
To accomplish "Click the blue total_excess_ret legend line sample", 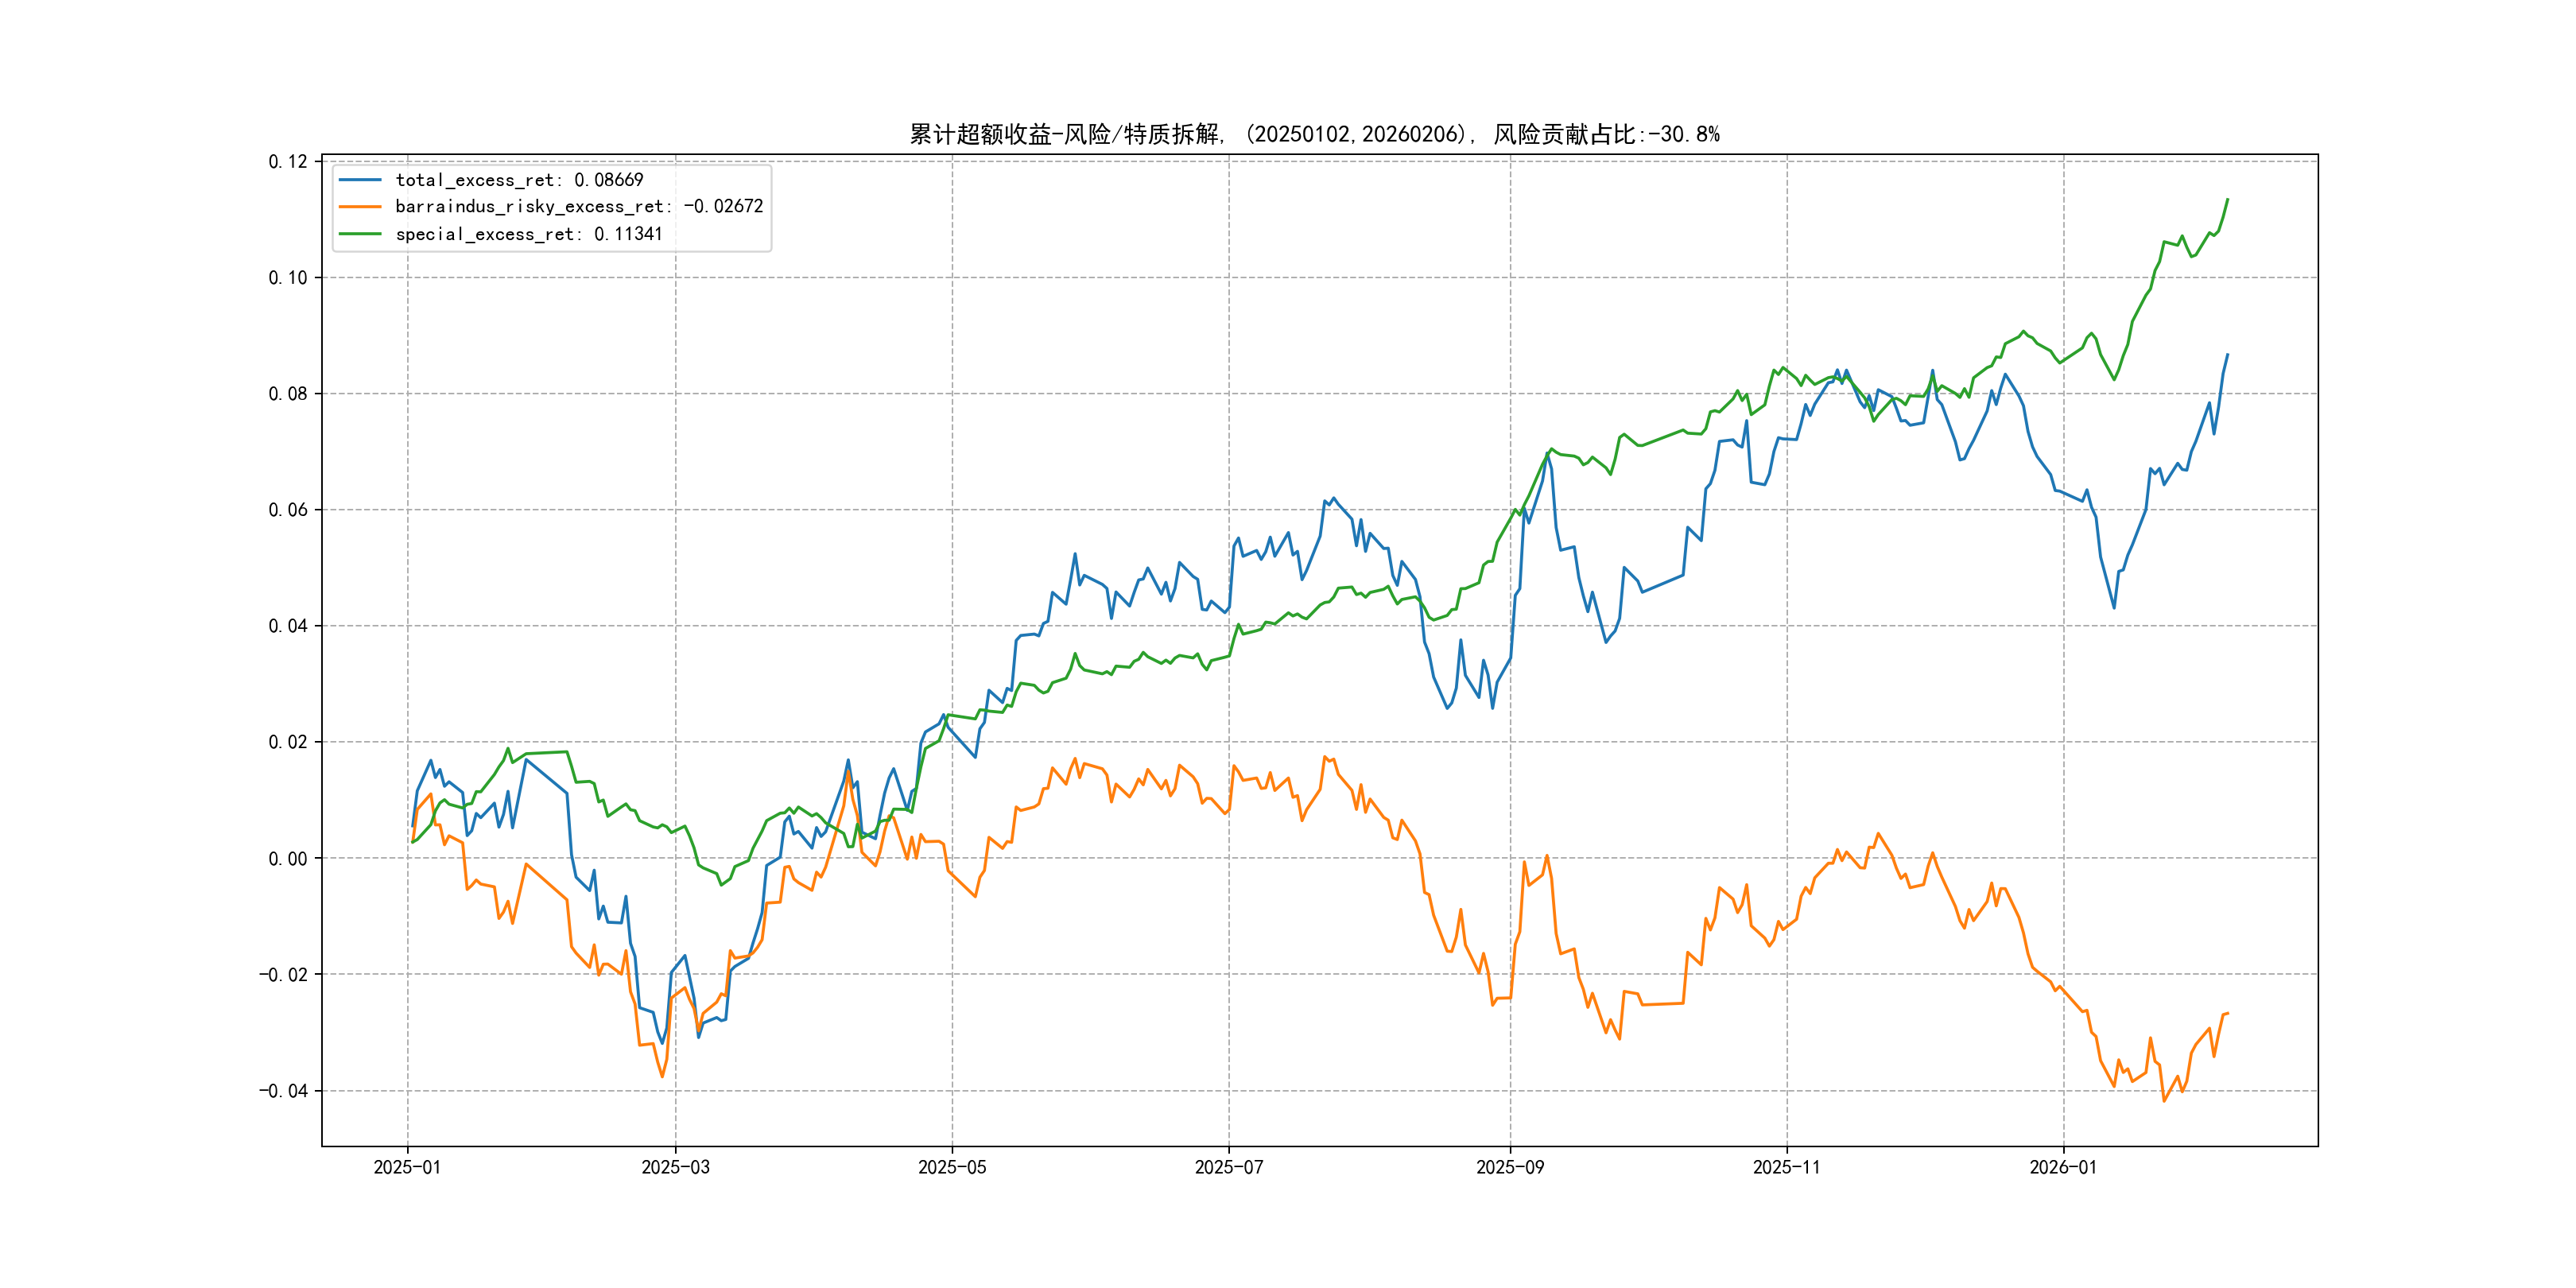I will tap(360, 180).
